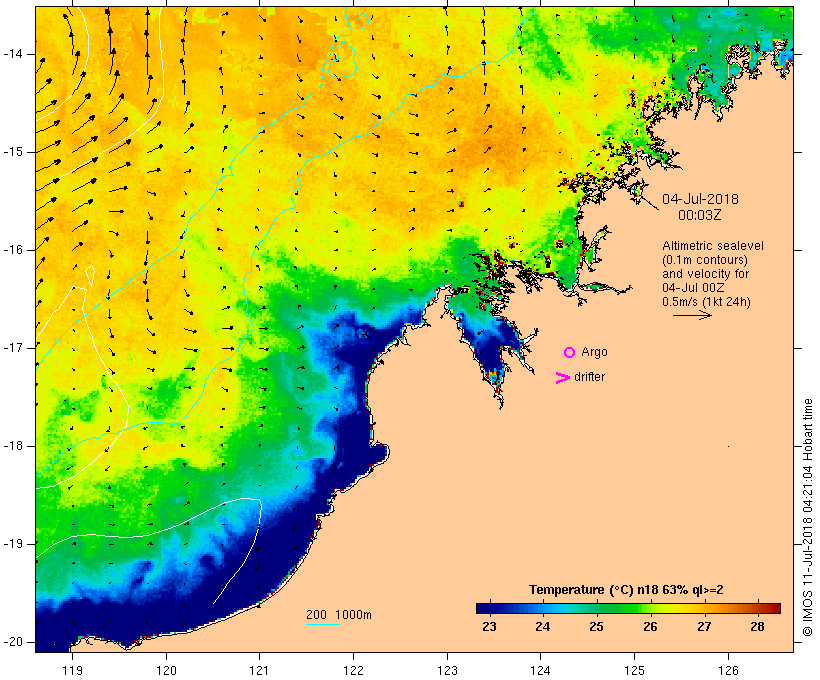This screenshot has width=820, height=680.
Task: Click the -14 latitude axis label
Action: (12, 54)
